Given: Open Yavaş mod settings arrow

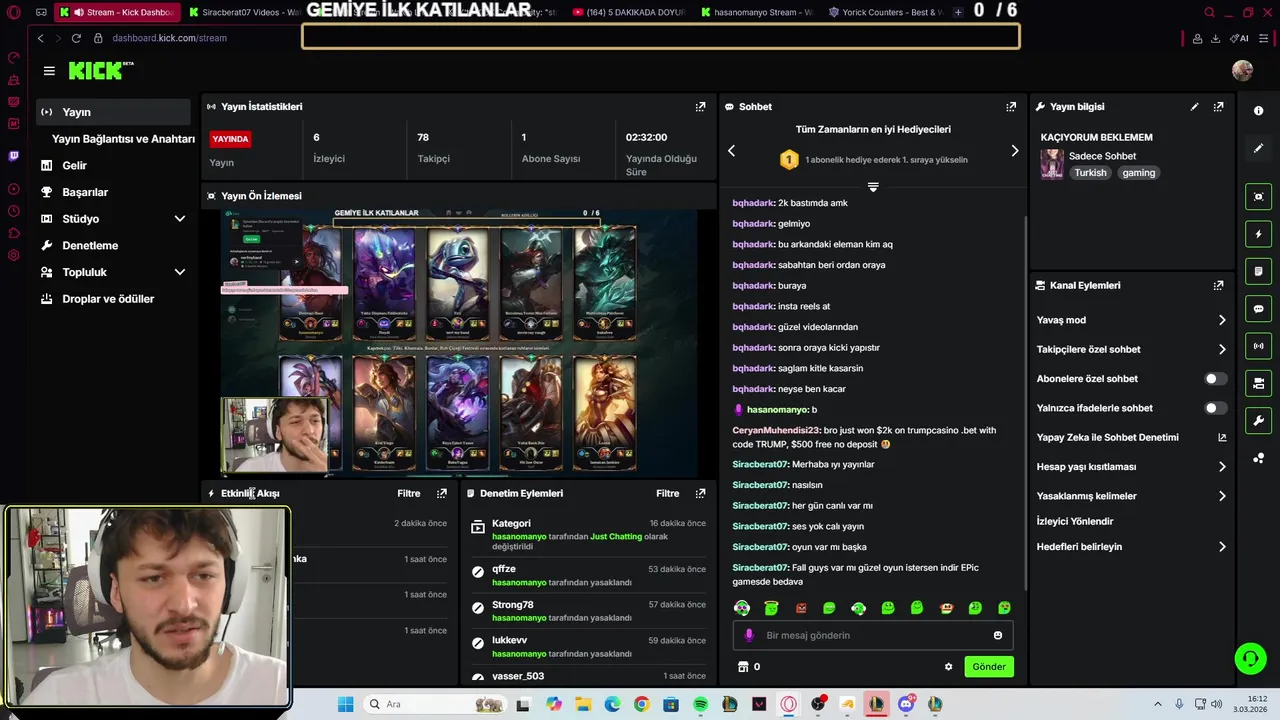Looking at the screenshot, I should point(1221,320).
